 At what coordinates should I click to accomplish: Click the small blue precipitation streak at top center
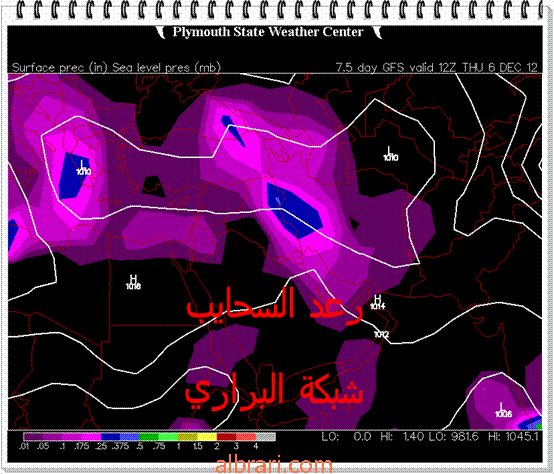coord(232,130)
